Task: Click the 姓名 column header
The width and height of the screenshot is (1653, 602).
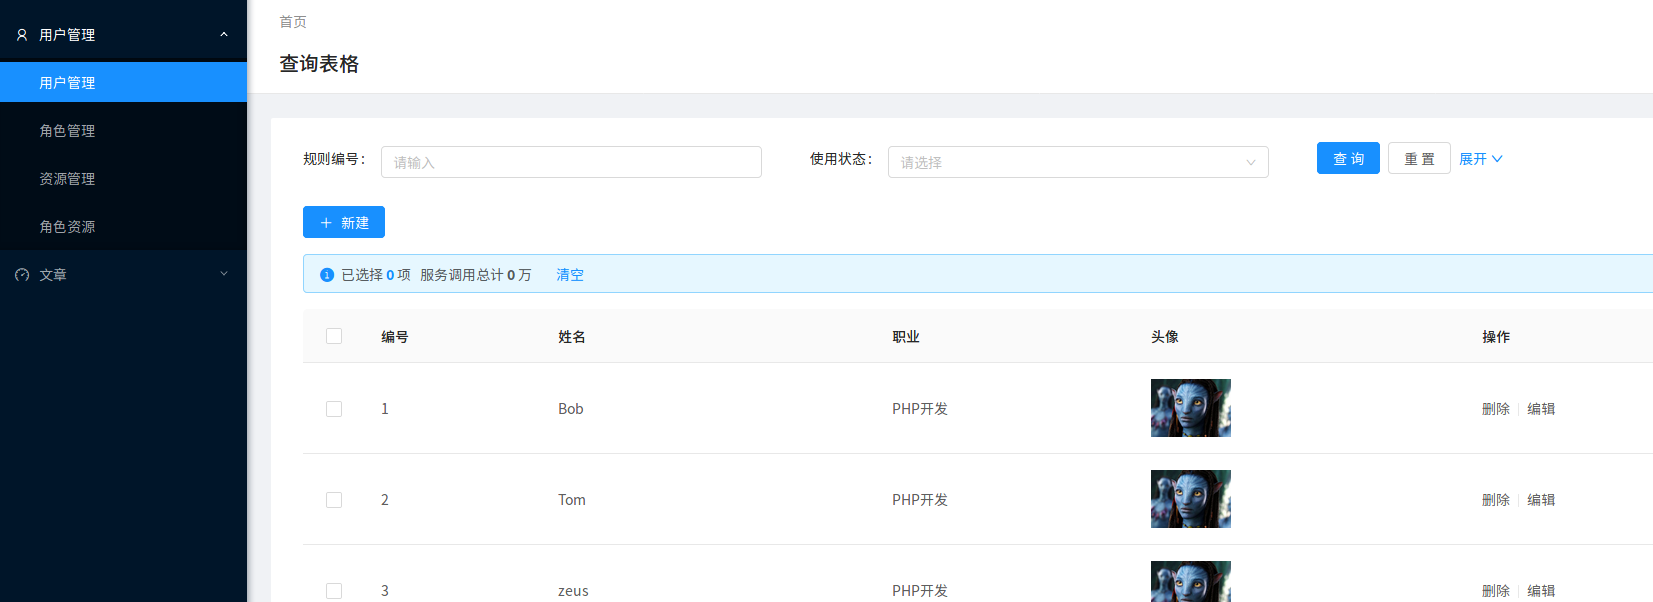Action: [572, 337]
